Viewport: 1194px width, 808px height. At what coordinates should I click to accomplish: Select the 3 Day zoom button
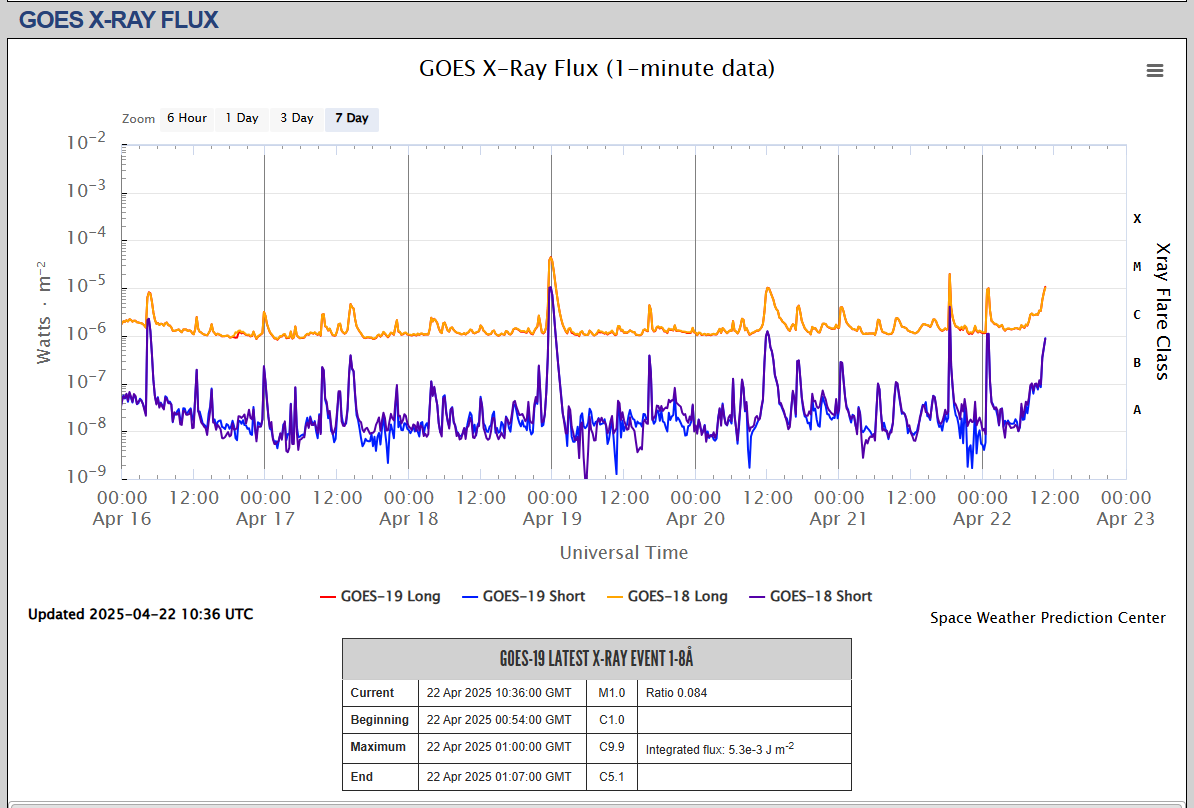[296, 119]
